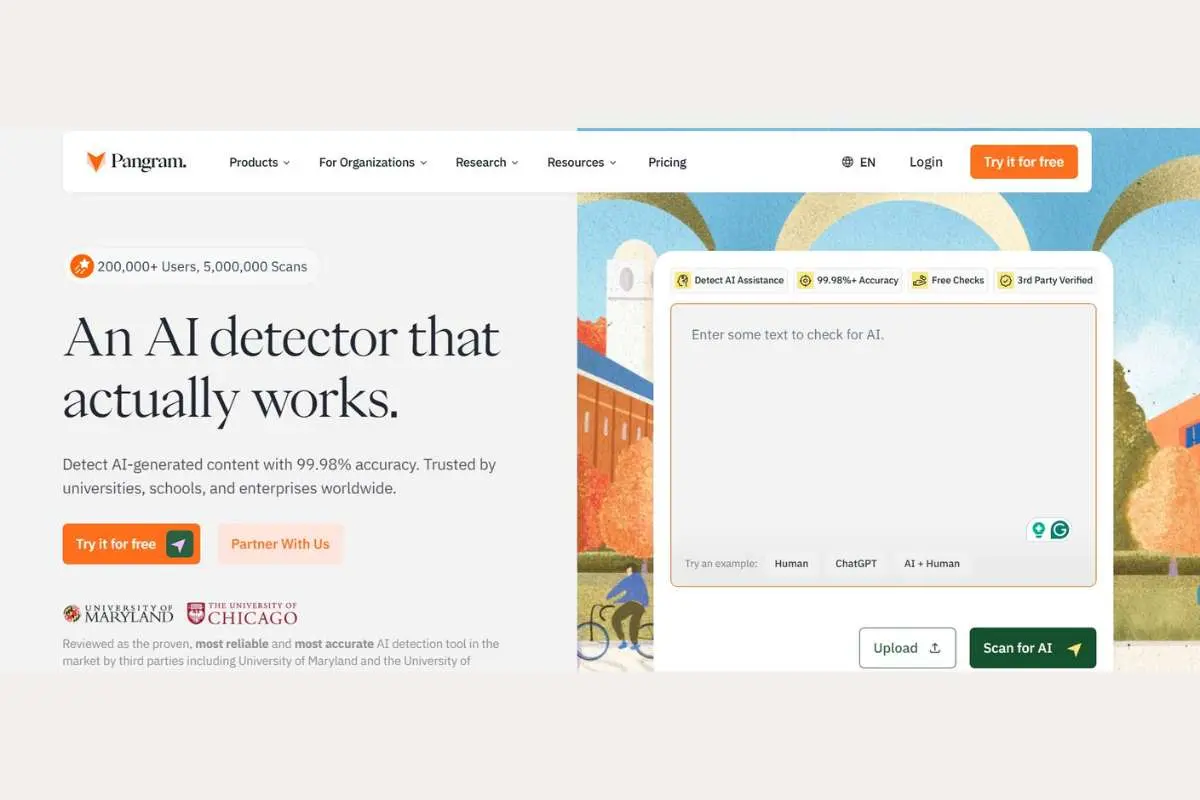
Task: Select the ChatGPT example text
Action: [x=856, y=563]
